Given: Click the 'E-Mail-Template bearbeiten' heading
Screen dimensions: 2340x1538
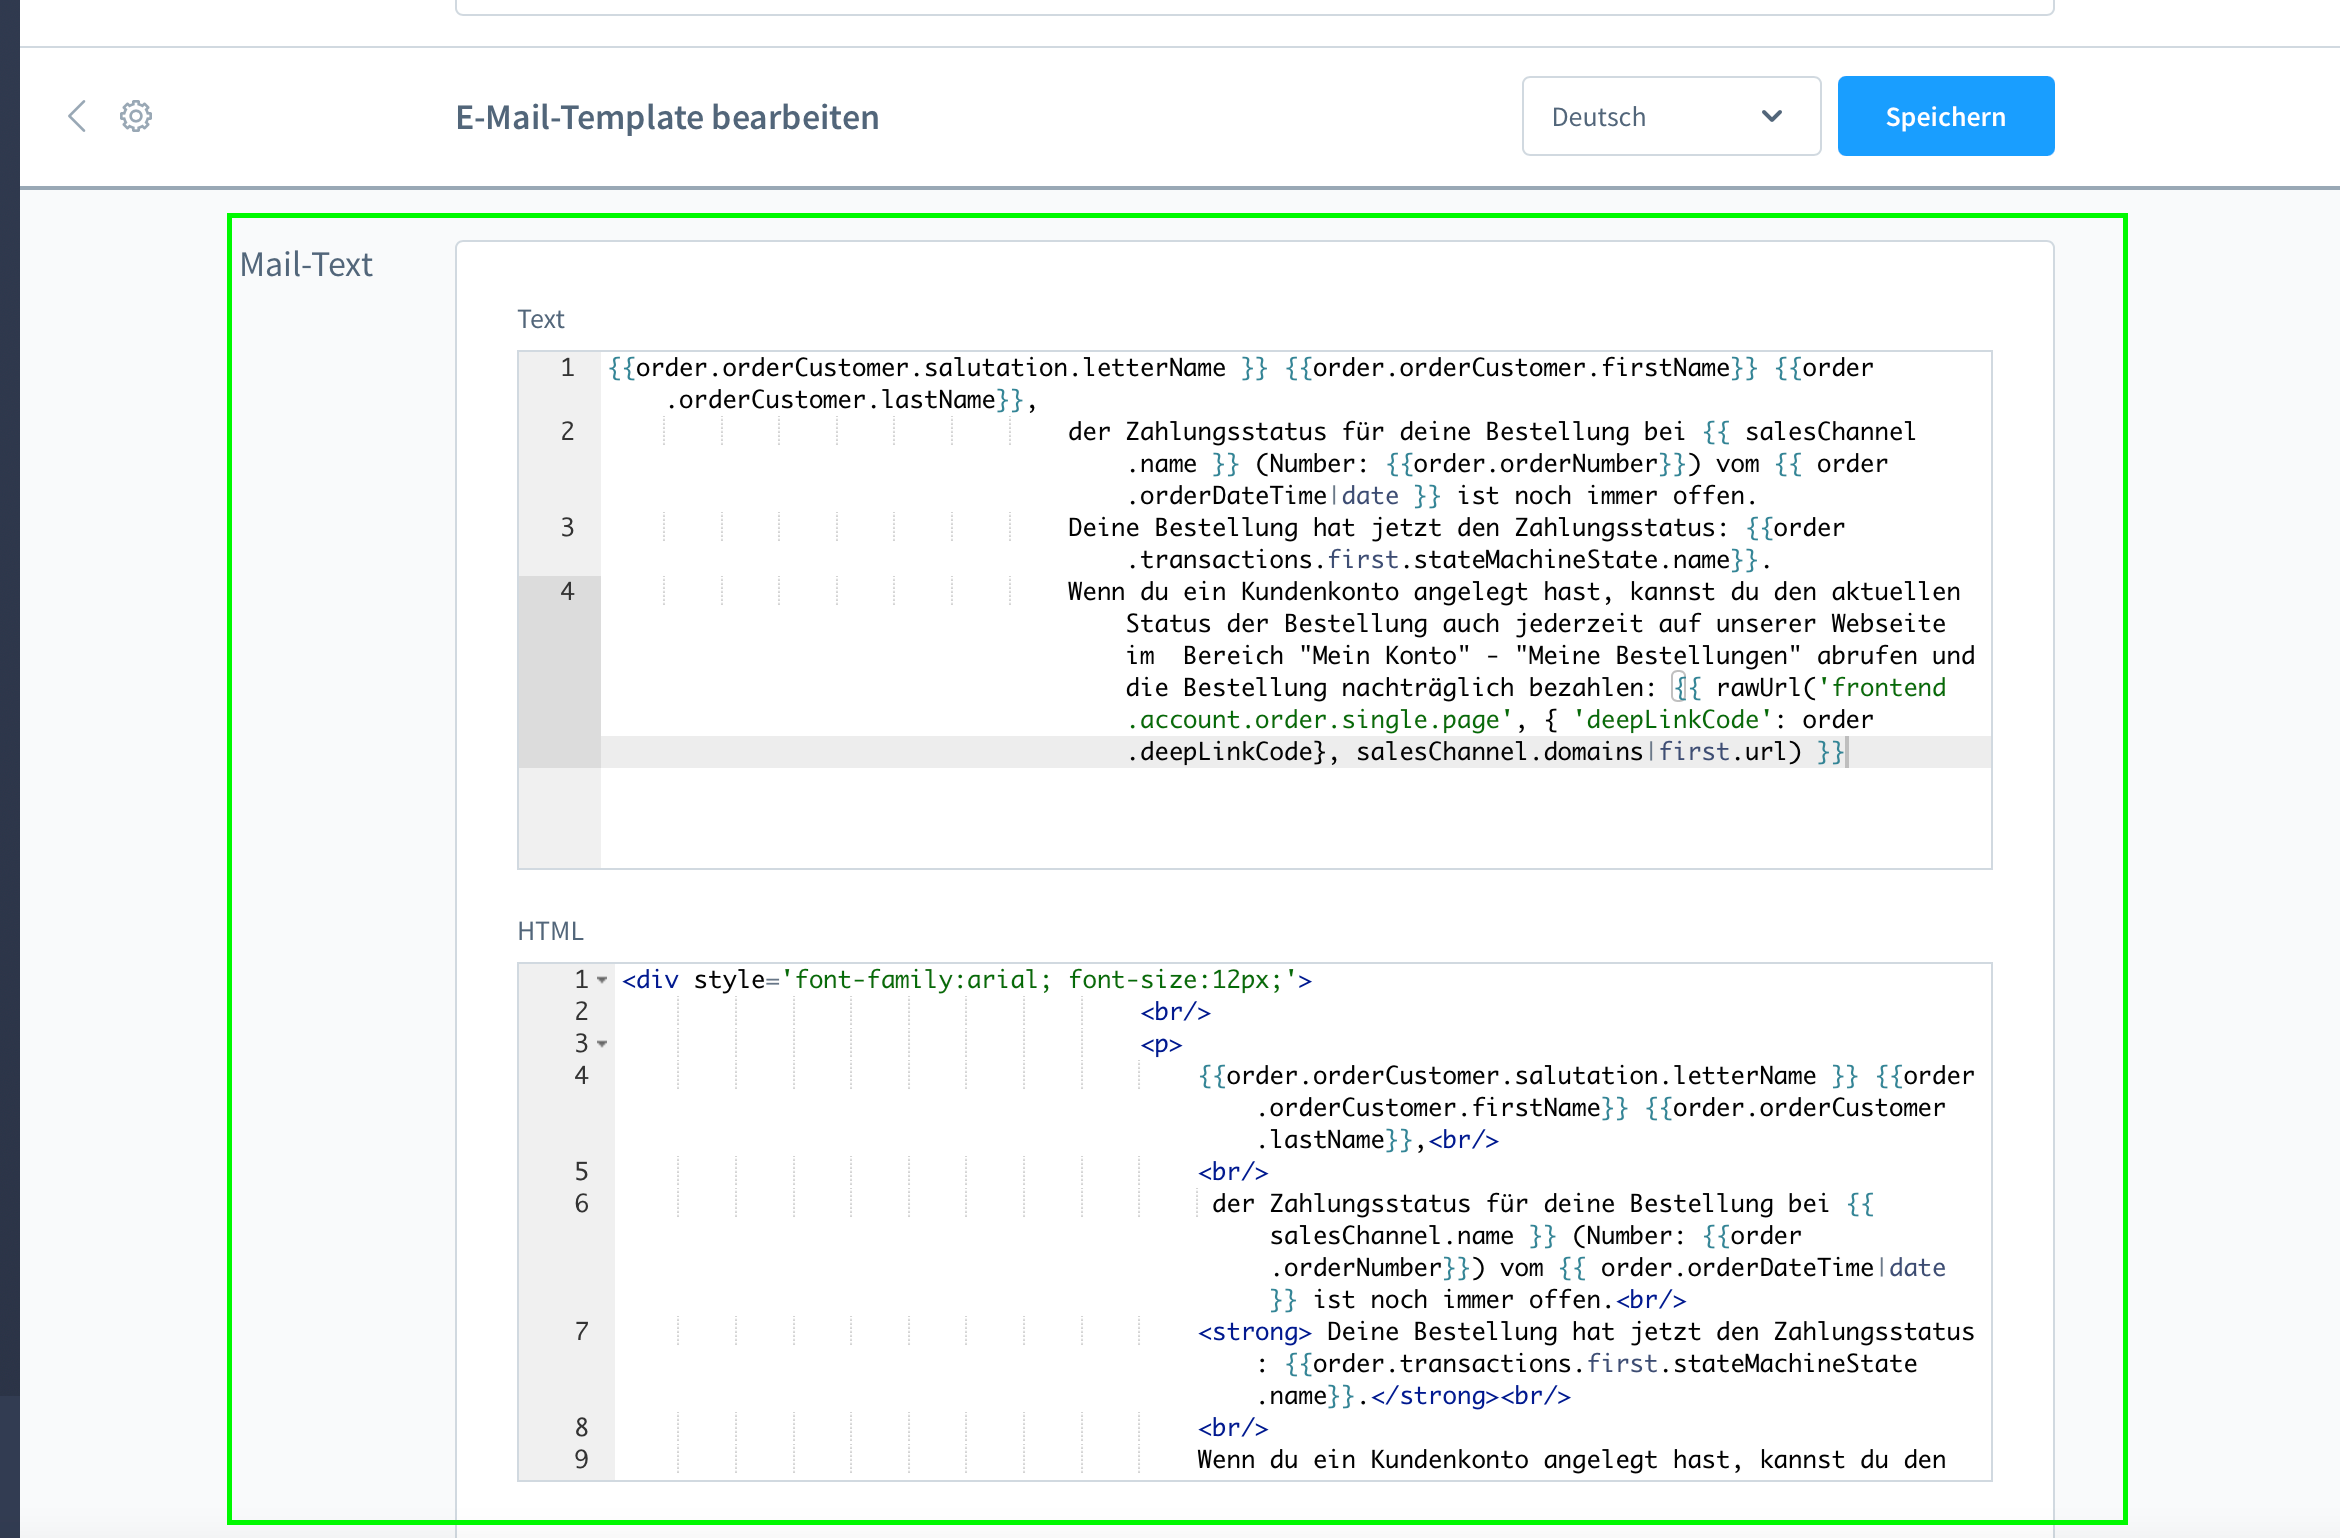Looking at the screenshot, I should point(667,117).
